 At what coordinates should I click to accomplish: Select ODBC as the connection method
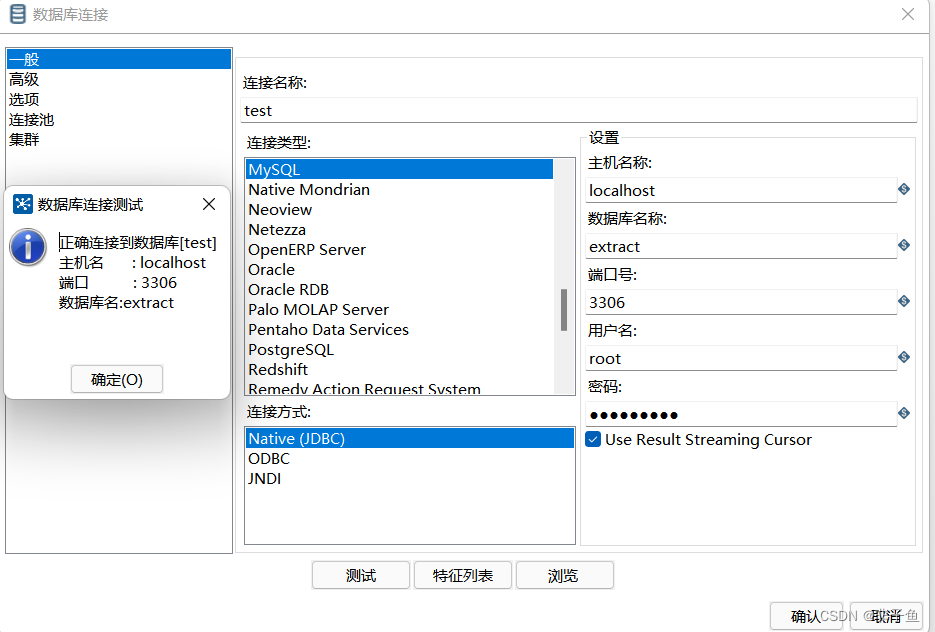(x=270, y=459)
